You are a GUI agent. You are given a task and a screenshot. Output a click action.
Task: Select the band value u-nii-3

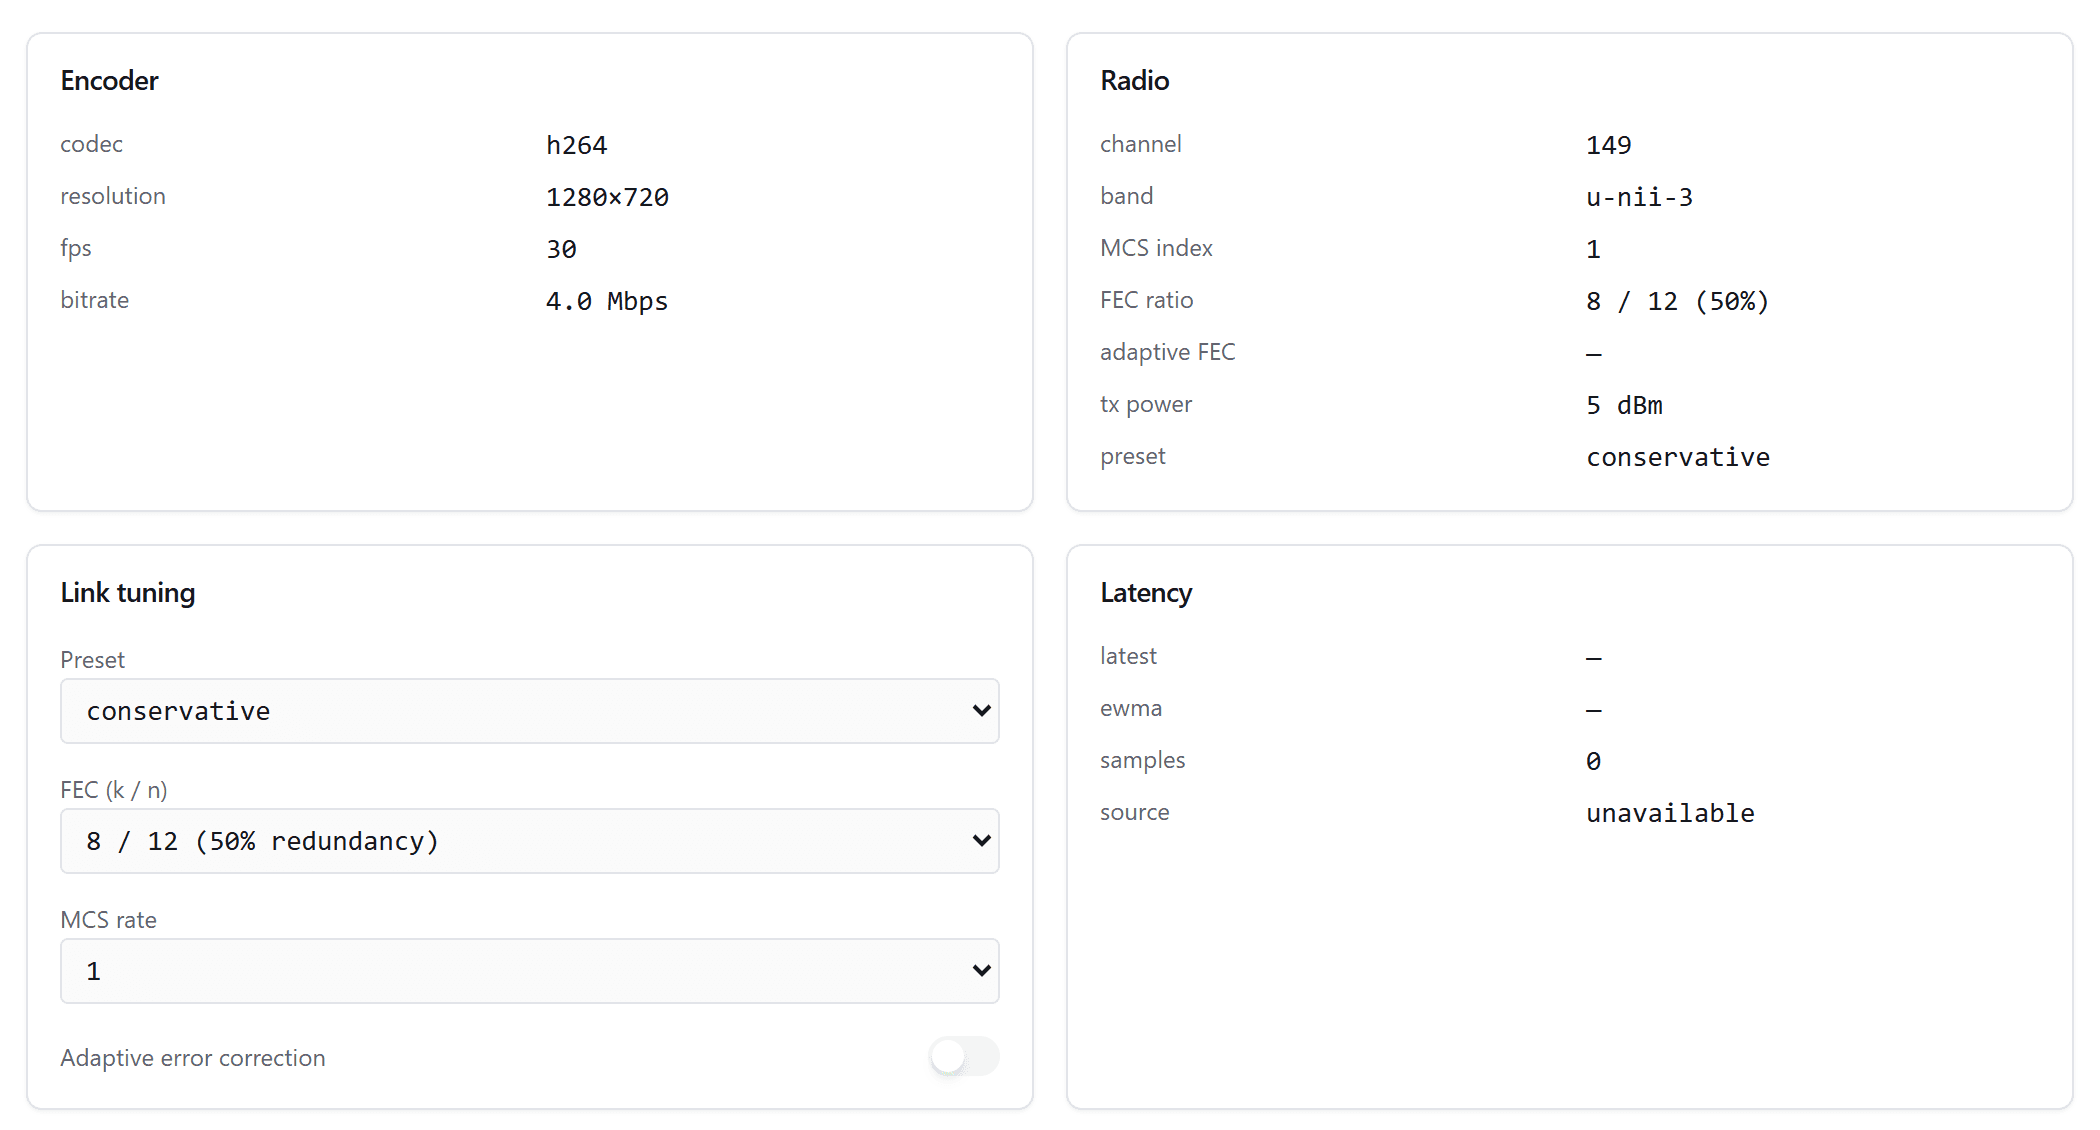(1640, 197)
